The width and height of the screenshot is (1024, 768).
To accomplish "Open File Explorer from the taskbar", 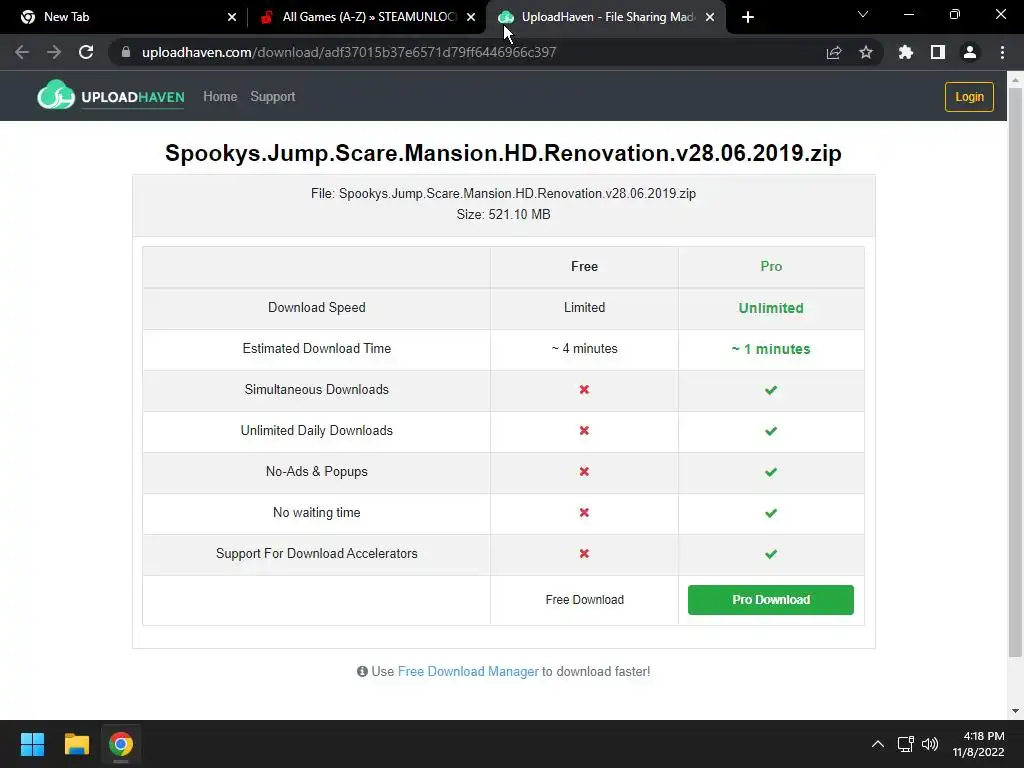I will (76, 744).
